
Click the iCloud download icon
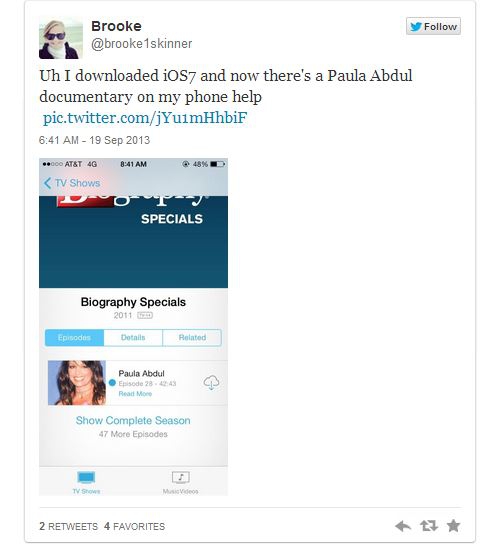click(211, 382)
